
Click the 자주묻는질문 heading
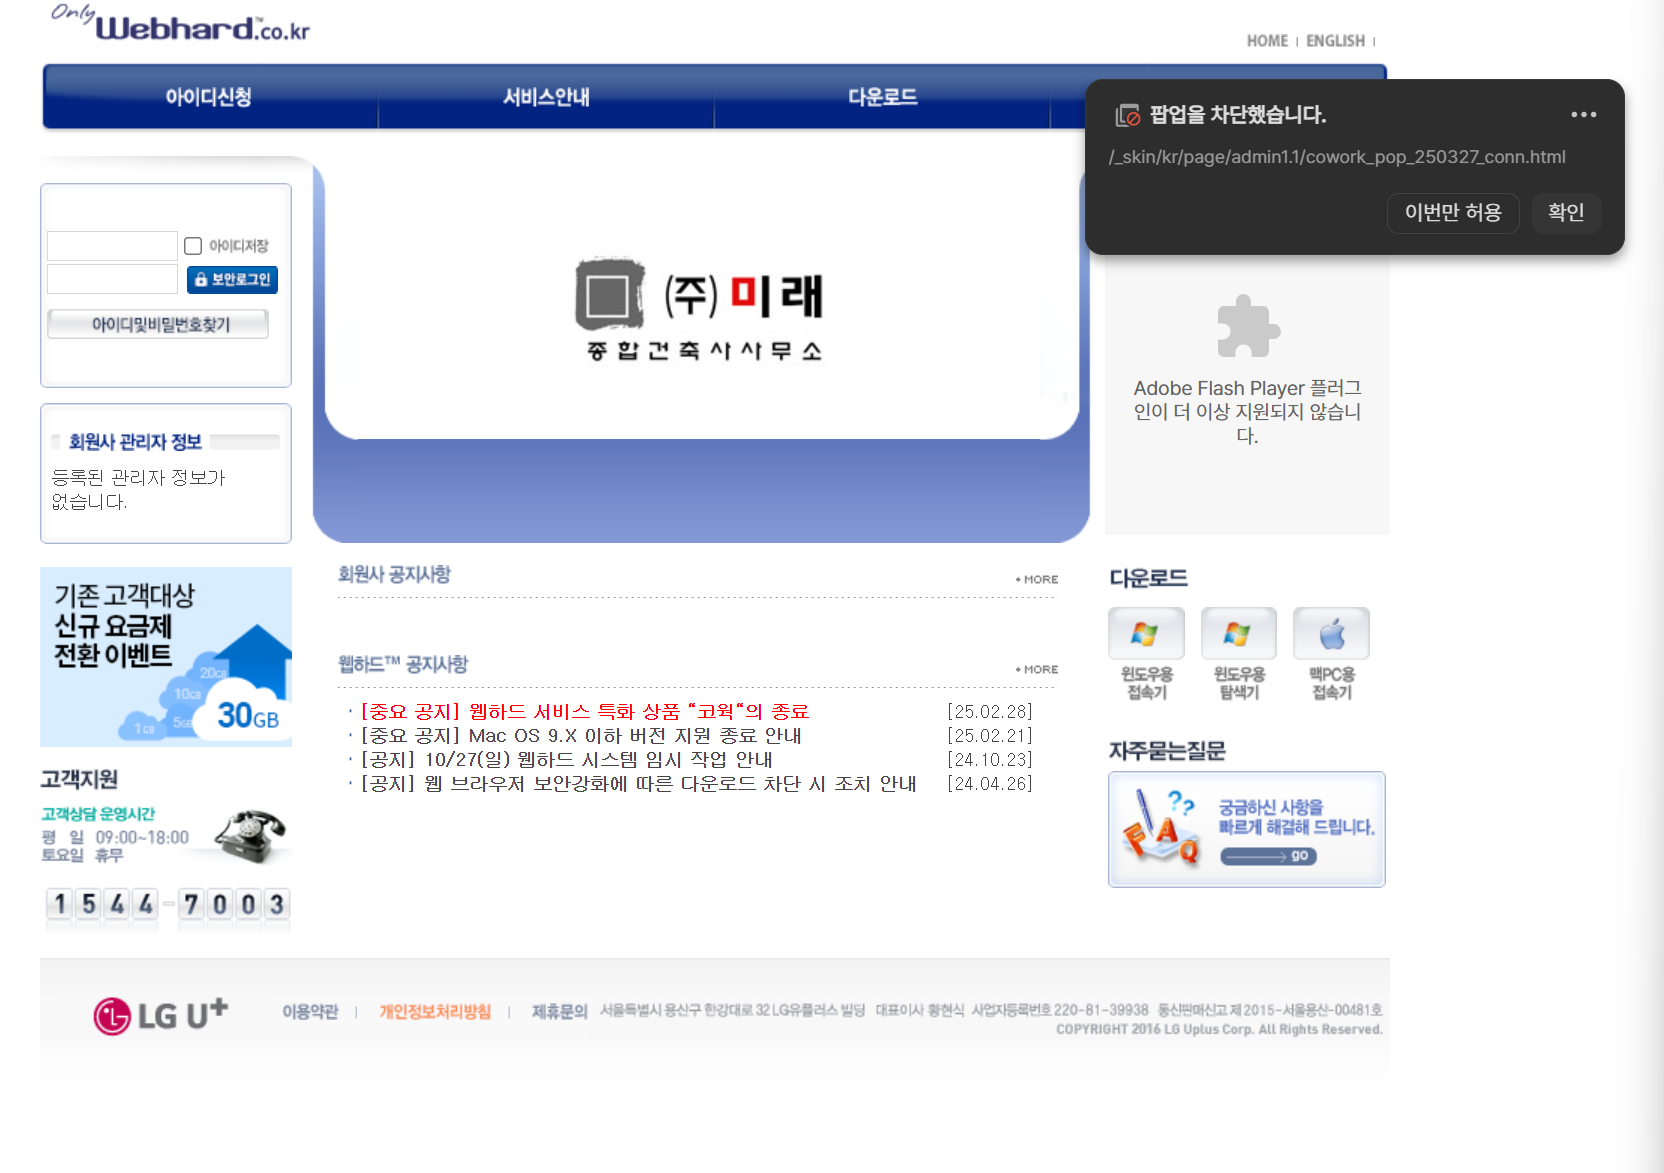click(1167, 751)
